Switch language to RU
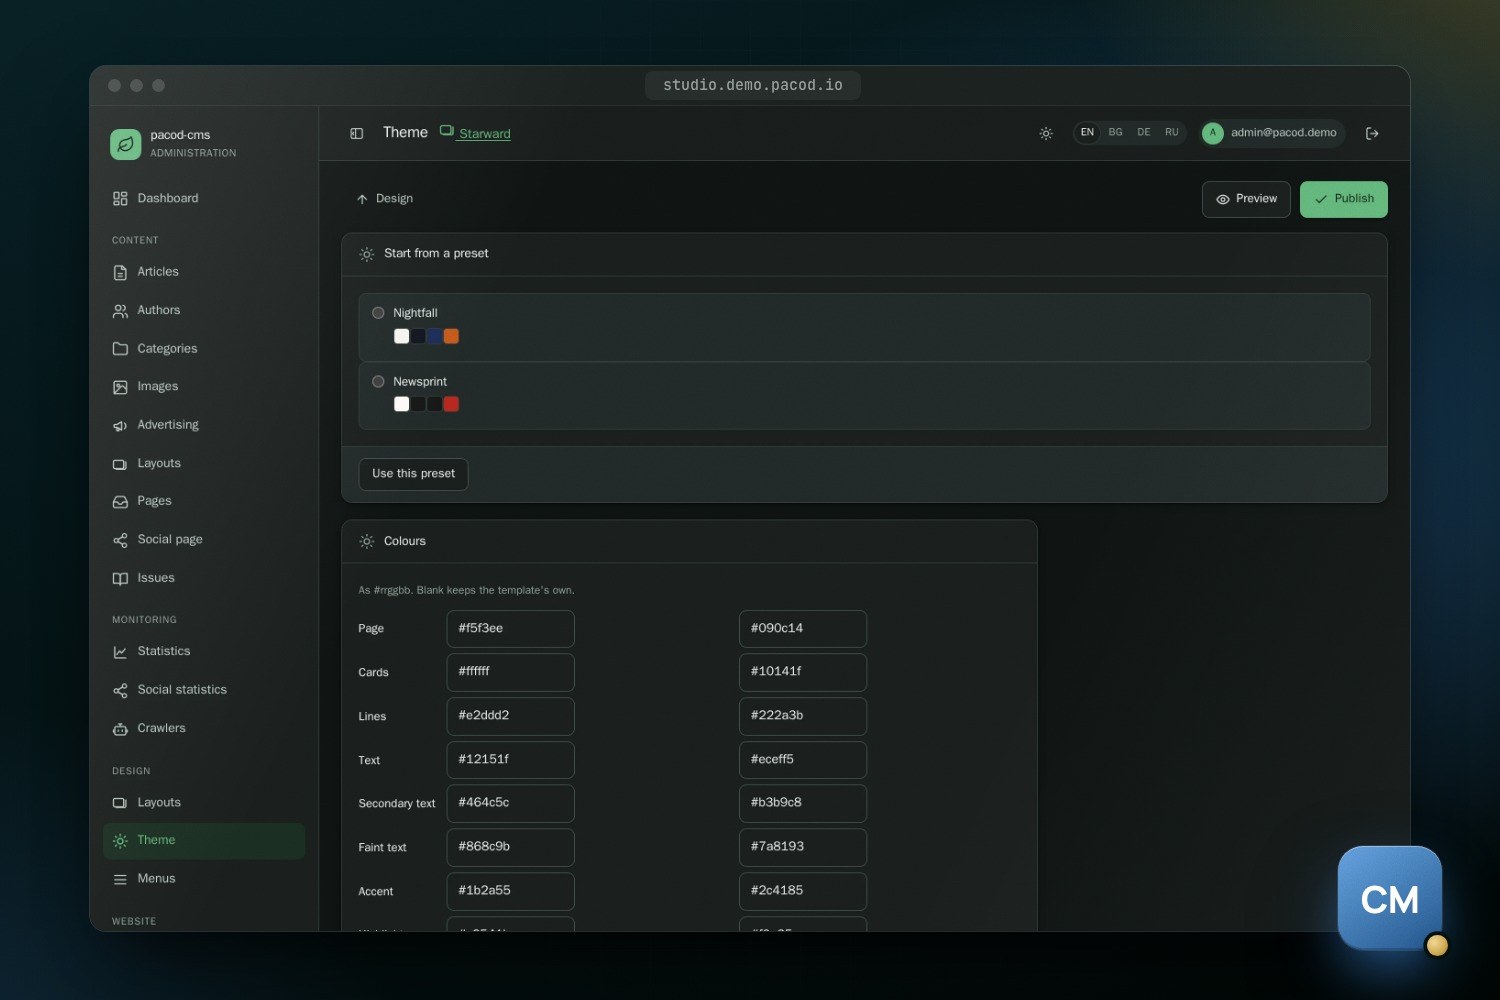This screenshot has height=1000, width=1500. tap(1171, 133)
